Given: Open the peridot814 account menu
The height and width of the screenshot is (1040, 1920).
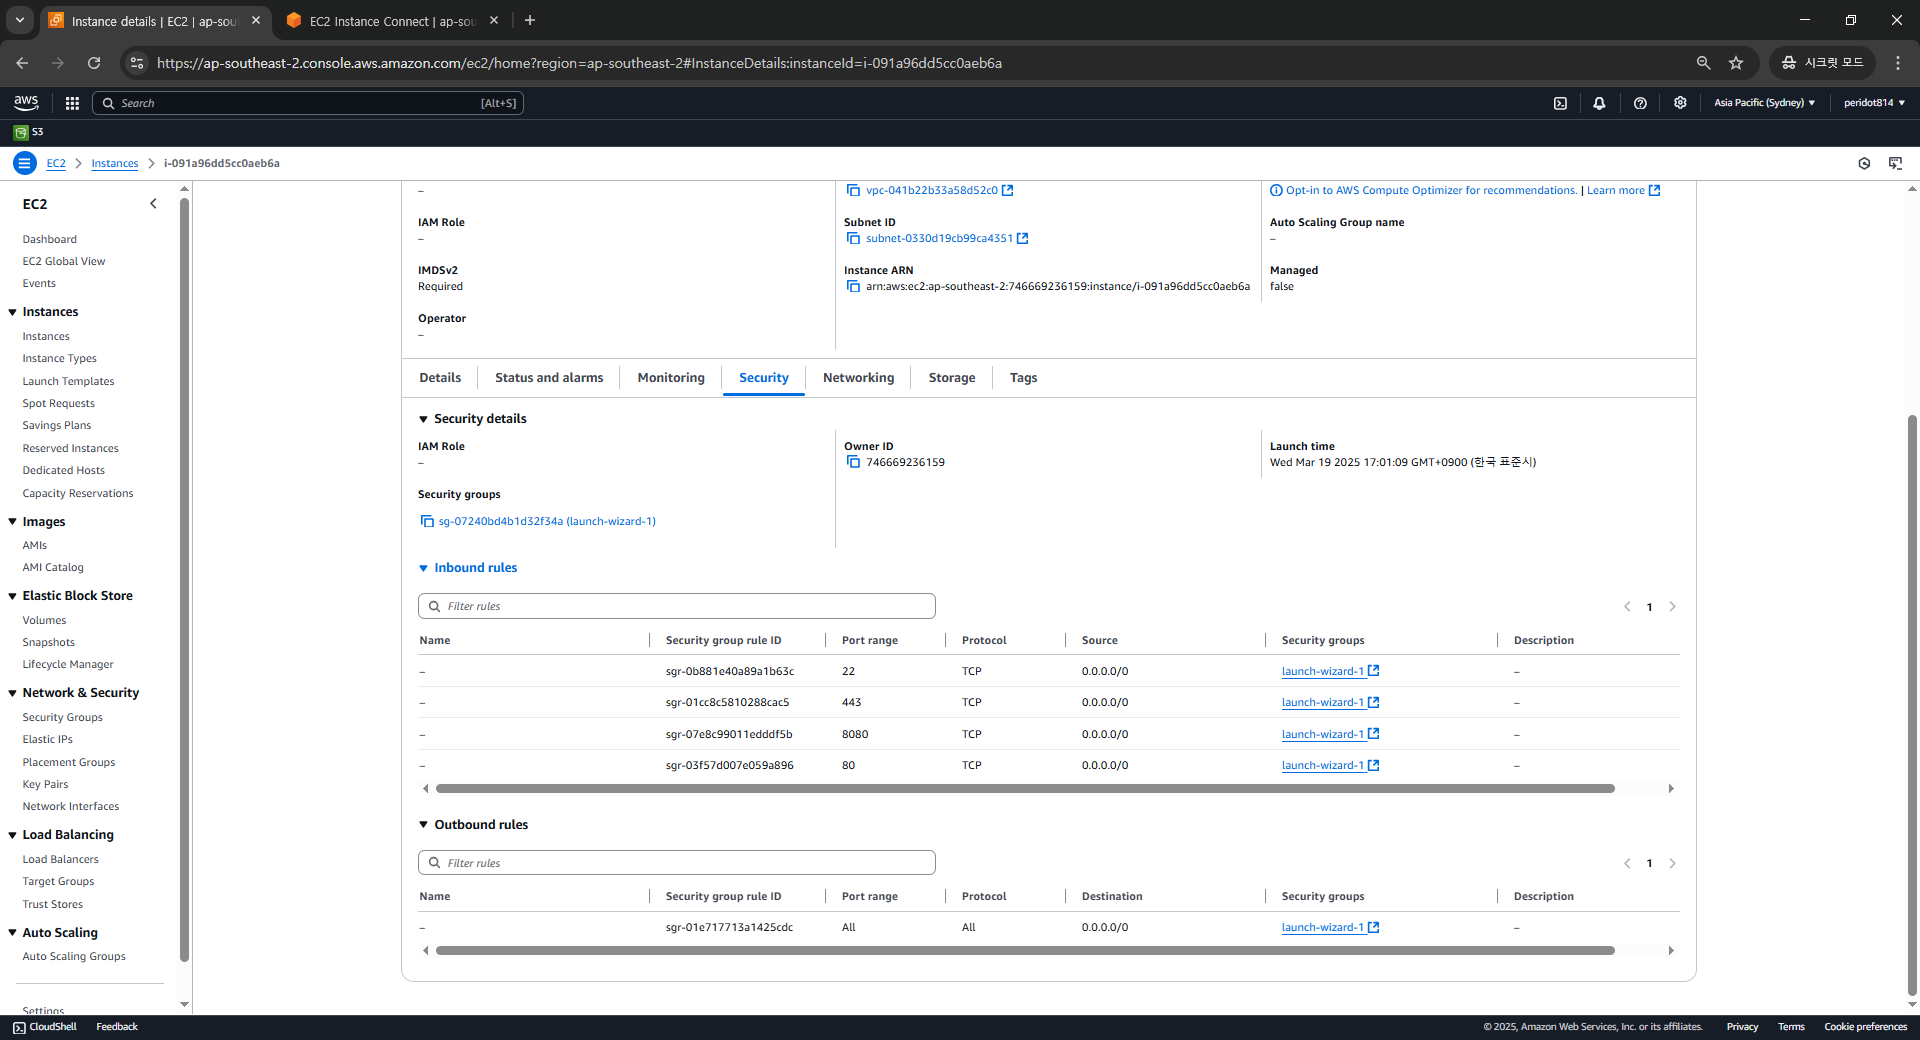Looking at the screenshot, I should 1874,103.
